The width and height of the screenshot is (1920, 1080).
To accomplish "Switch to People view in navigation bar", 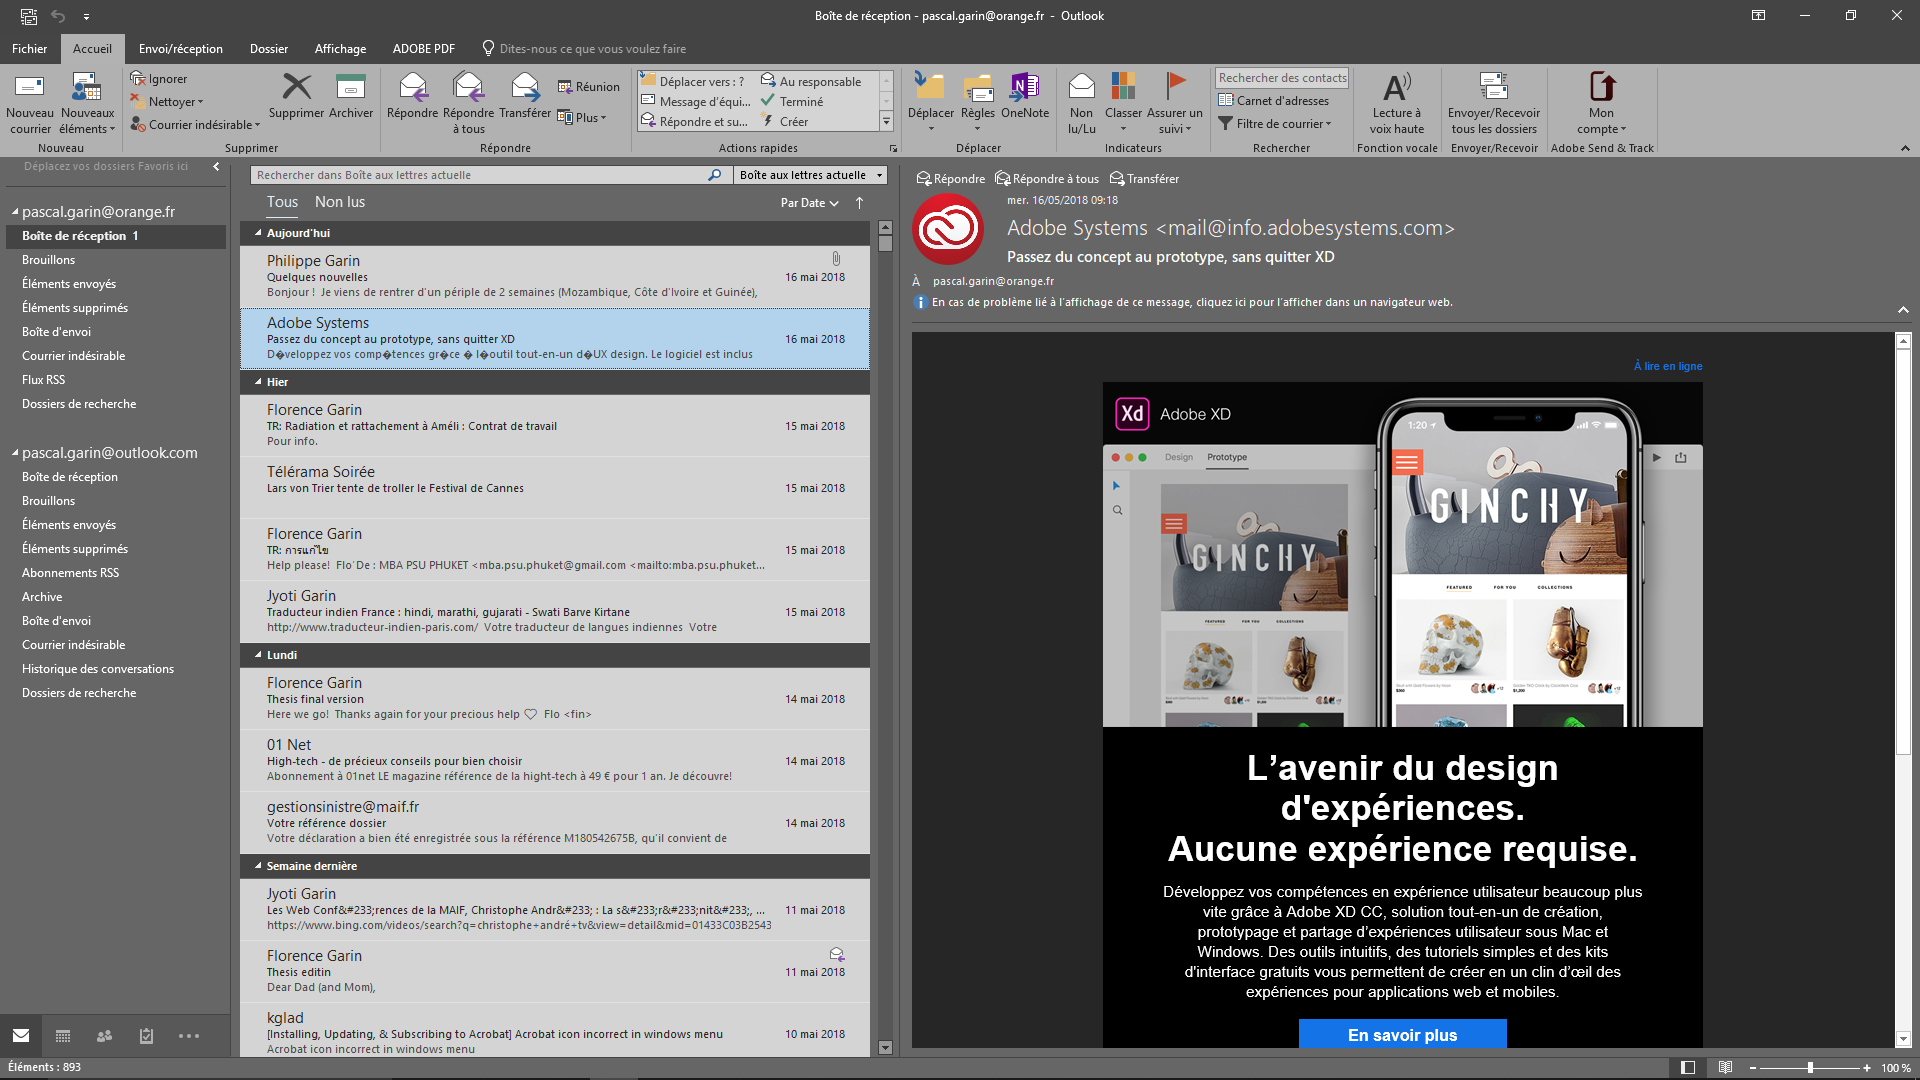I will [x=104, y=1036].
